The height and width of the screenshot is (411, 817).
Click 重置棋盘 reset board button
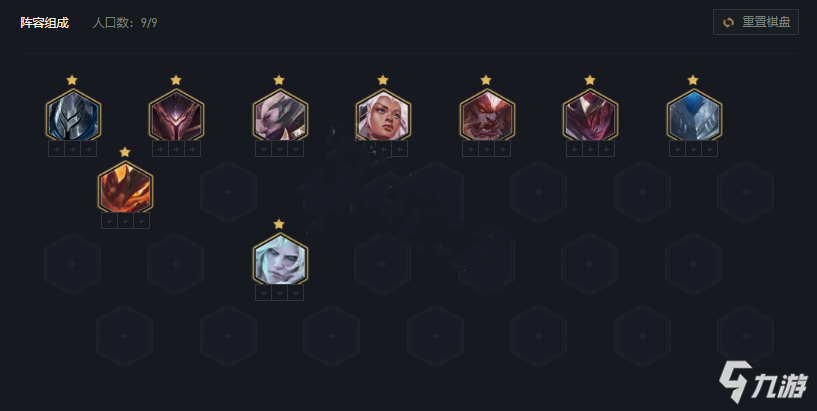click(756, 22)
